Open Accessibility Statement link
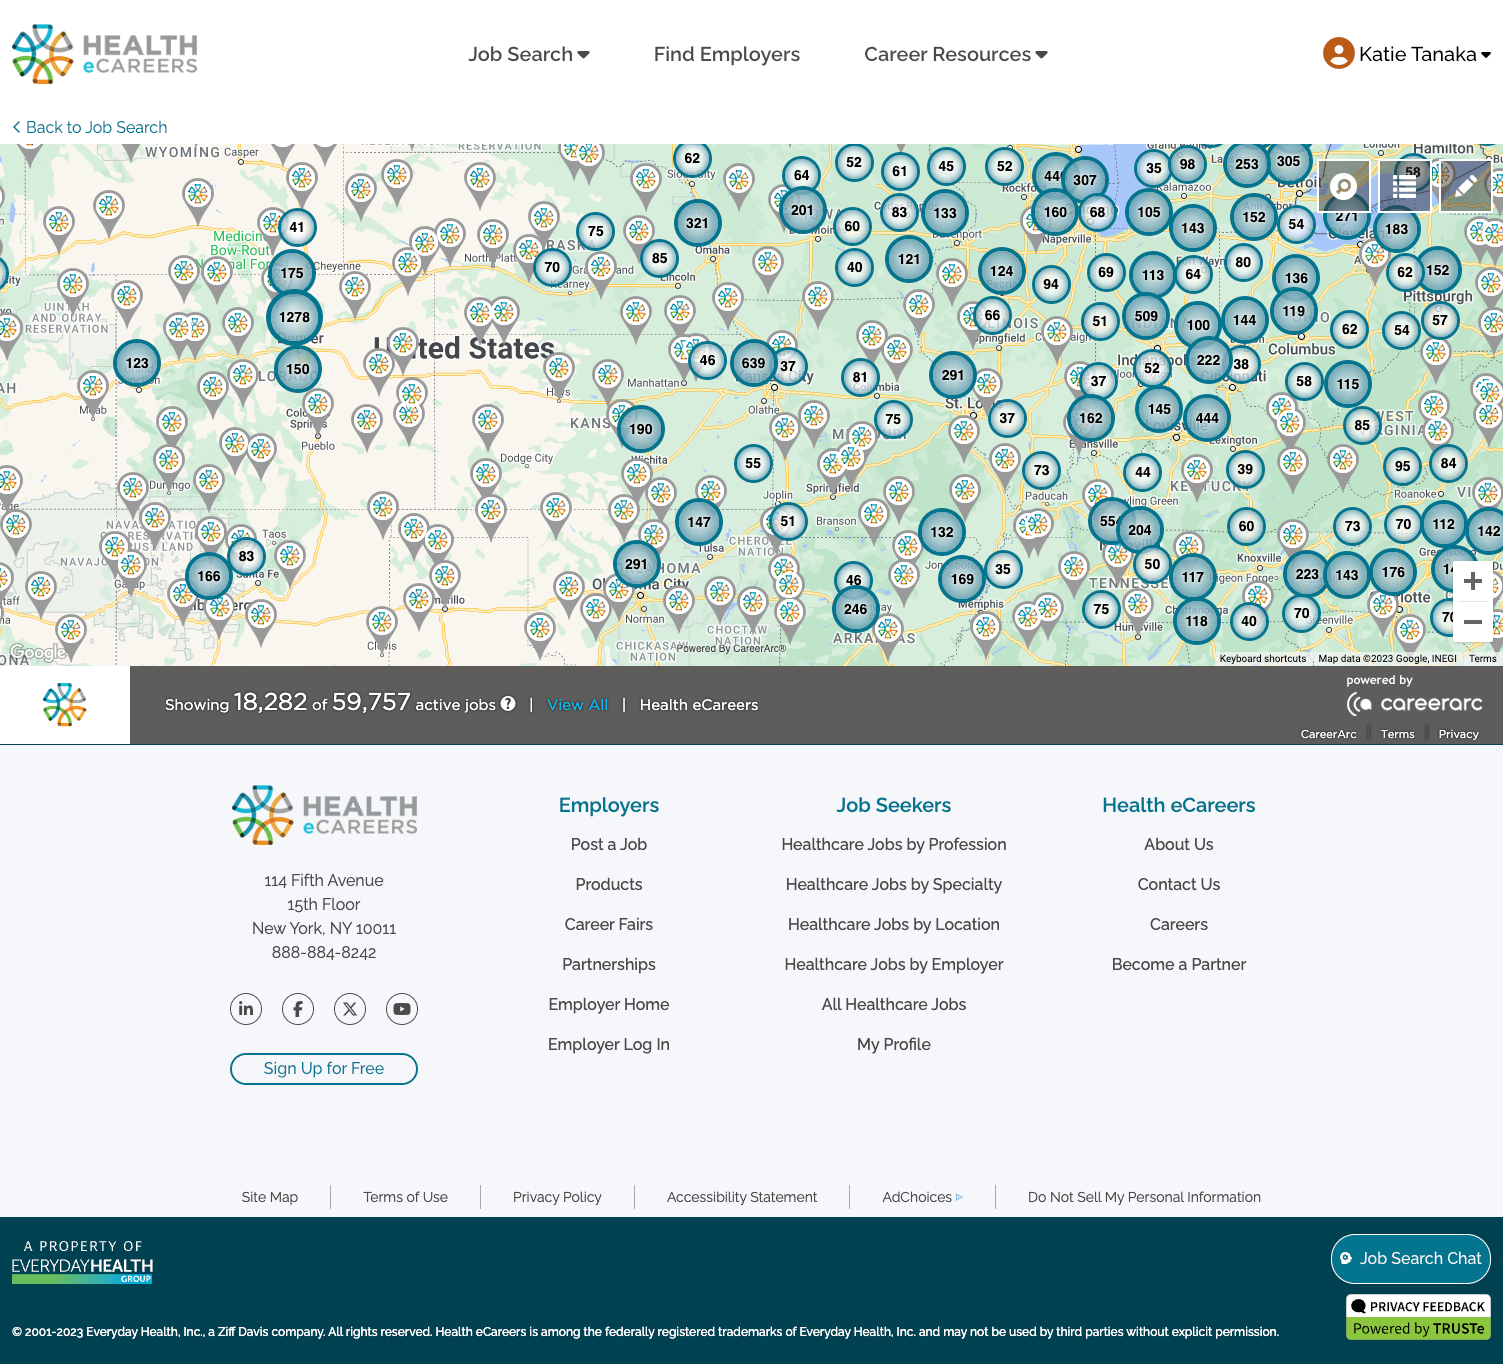The image size is (1503, 1364). 742,1197
